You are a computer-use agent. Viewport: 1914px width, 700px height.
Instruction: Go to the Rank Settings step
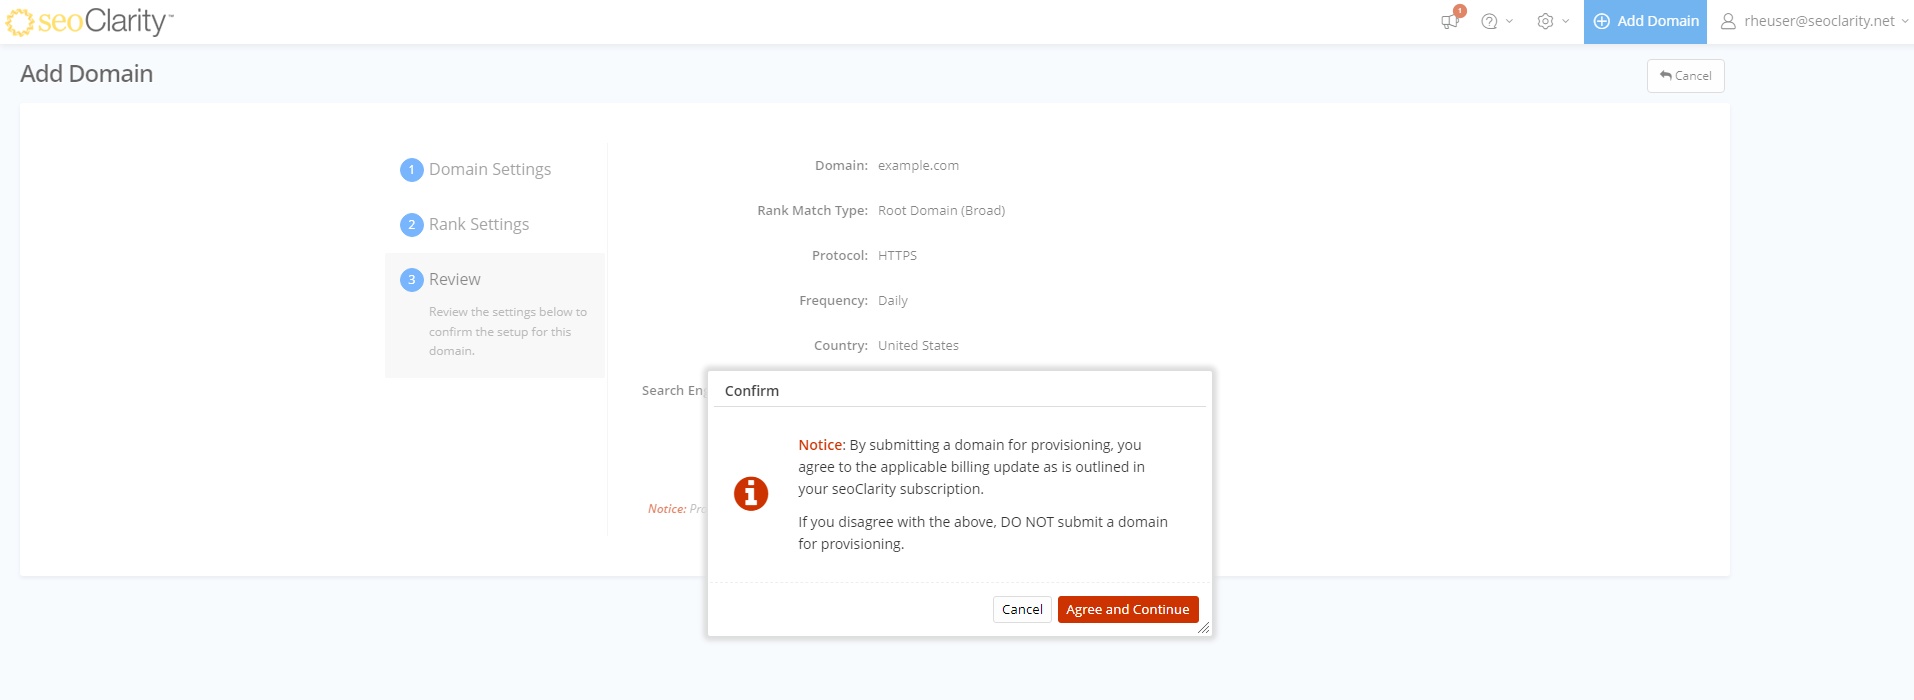tap(479, 225)
